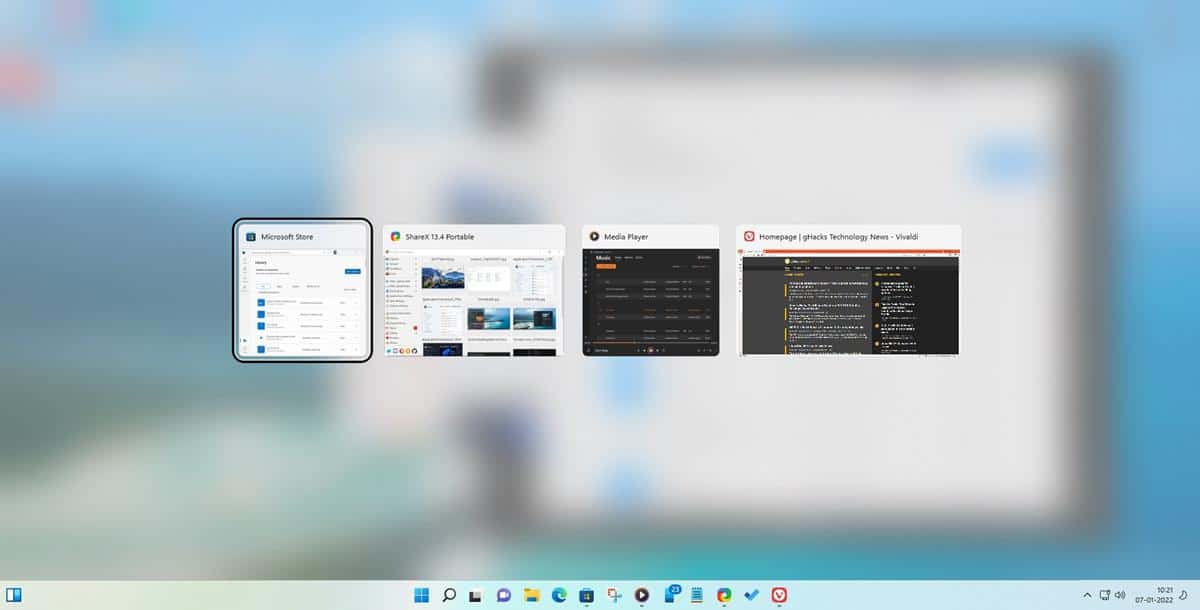The image size is (1200, 610).
Task: Launch Microsoft Edge from the taskbar
Action: click(x=559, y=594)
